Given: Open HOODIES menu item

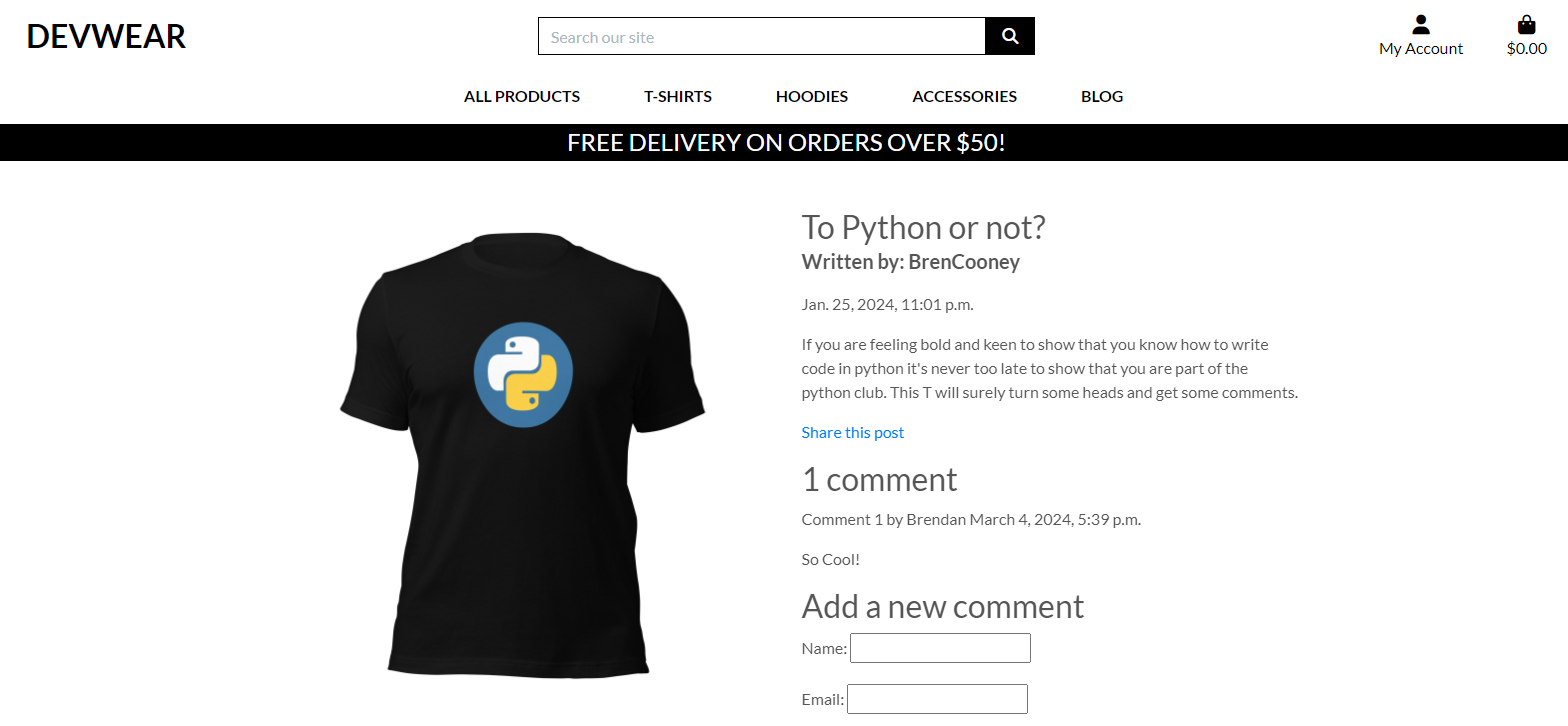Looking at the screenshot, I should [812, 97].
